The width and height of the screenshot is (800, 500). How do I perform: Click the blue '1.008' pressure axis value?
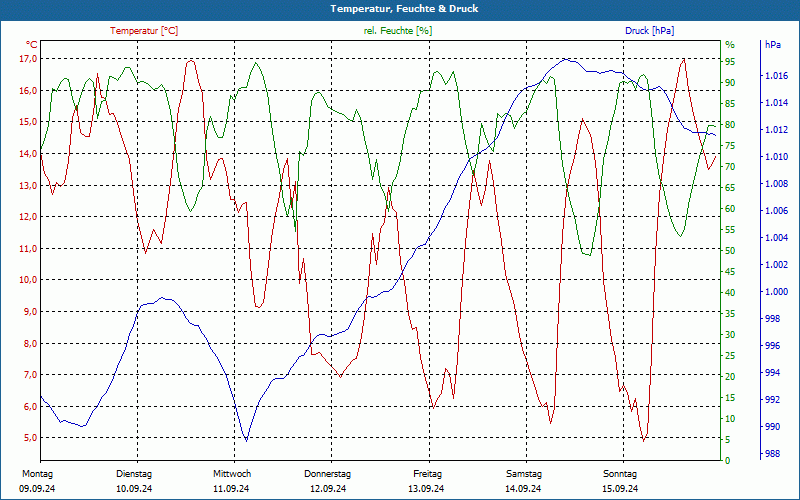[777, 184]
